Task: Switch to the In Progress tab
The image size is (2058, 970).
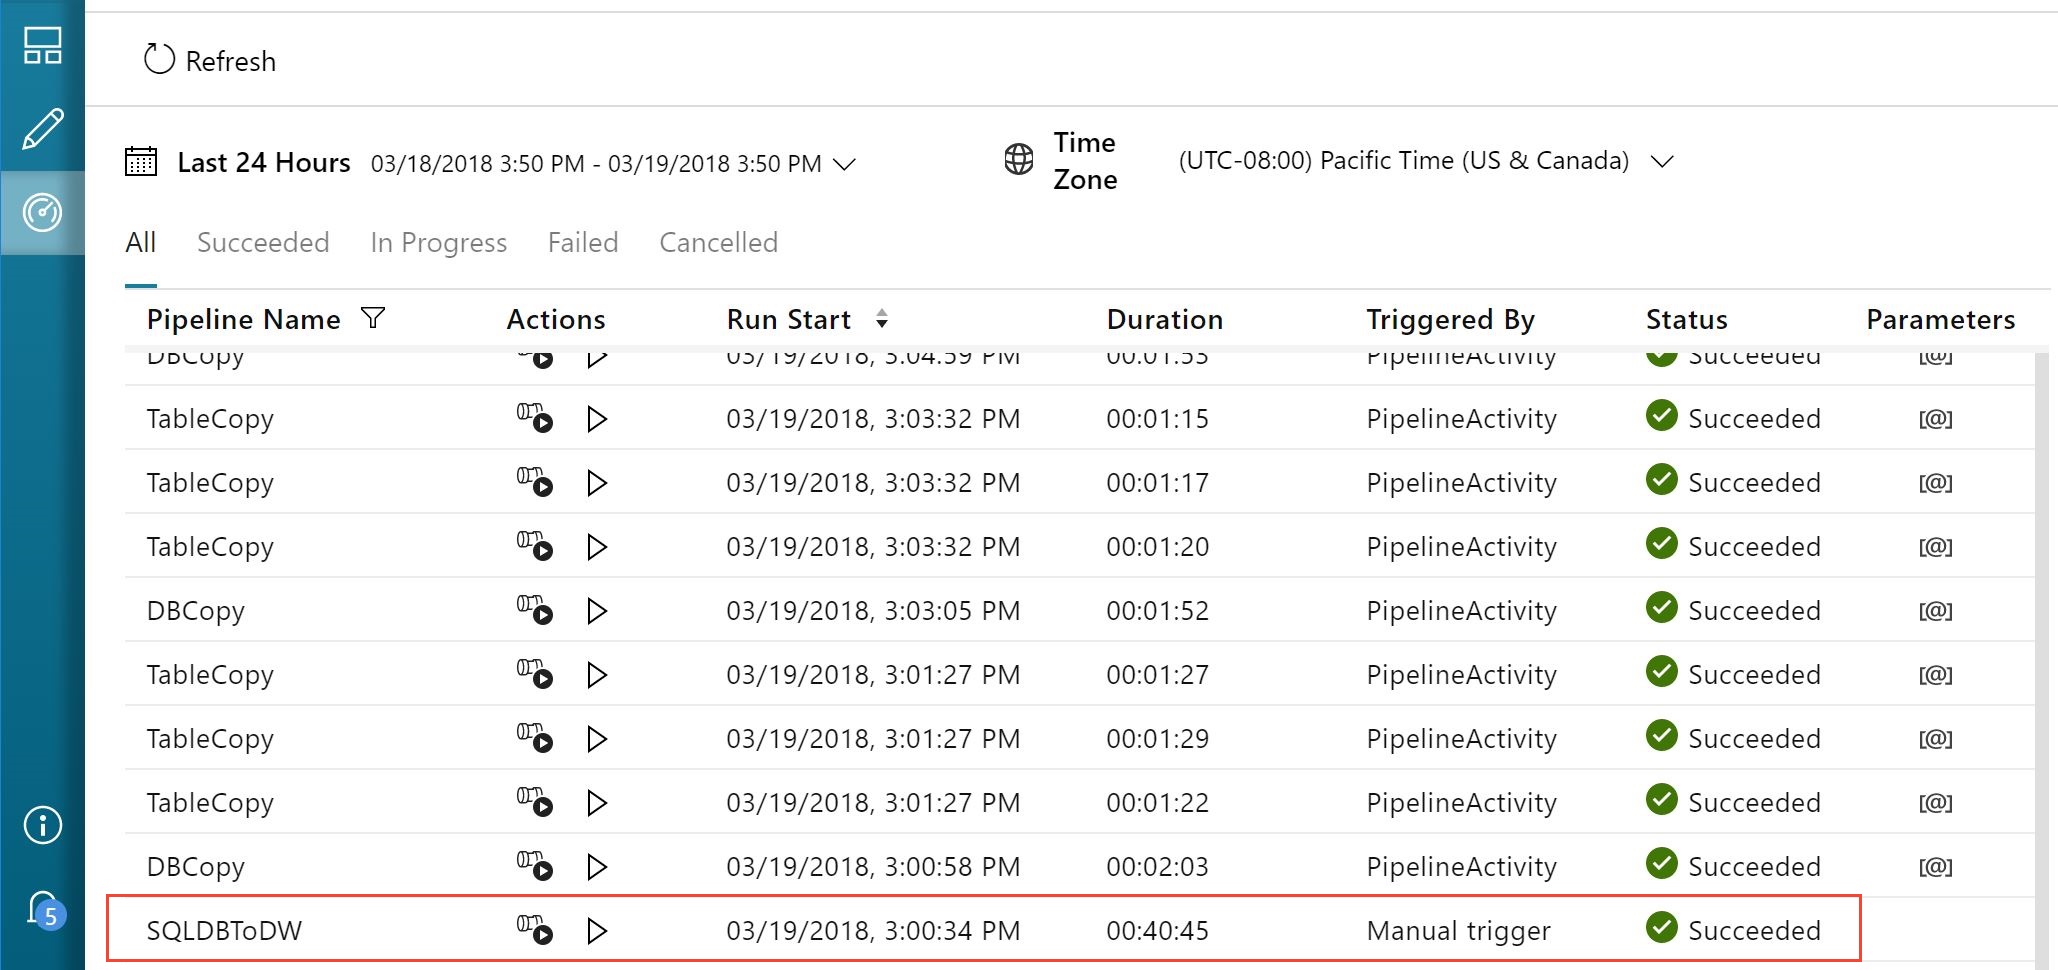Action: [438, 242]
